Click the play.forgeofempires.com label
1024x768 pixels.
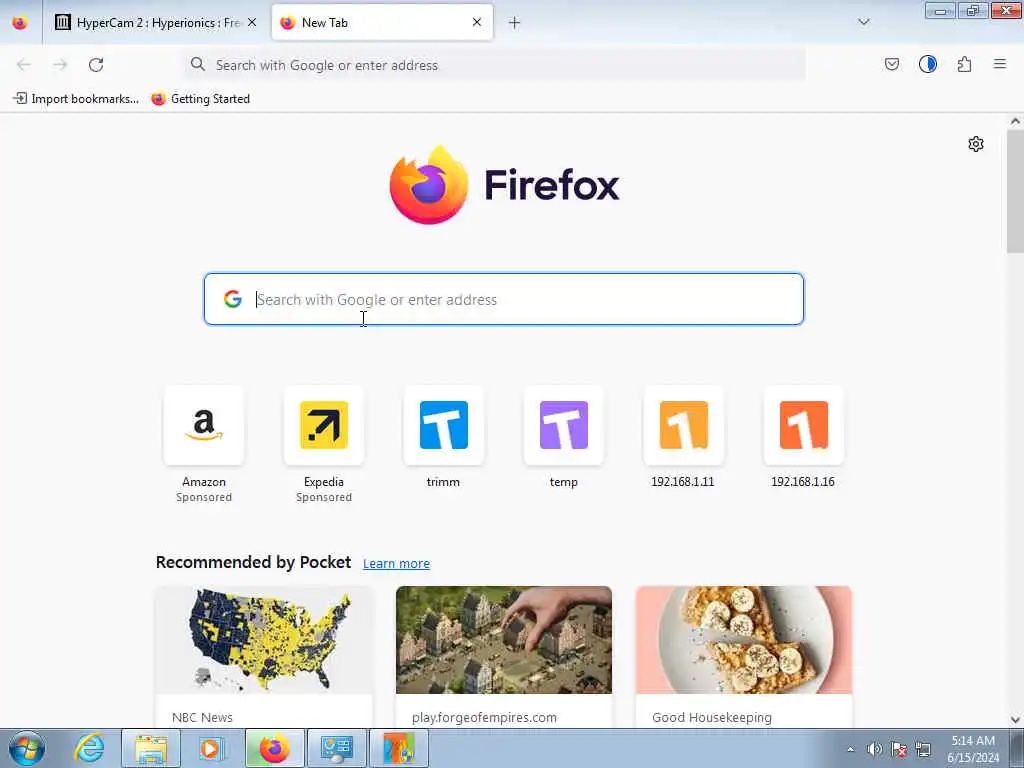coord(484,717)
